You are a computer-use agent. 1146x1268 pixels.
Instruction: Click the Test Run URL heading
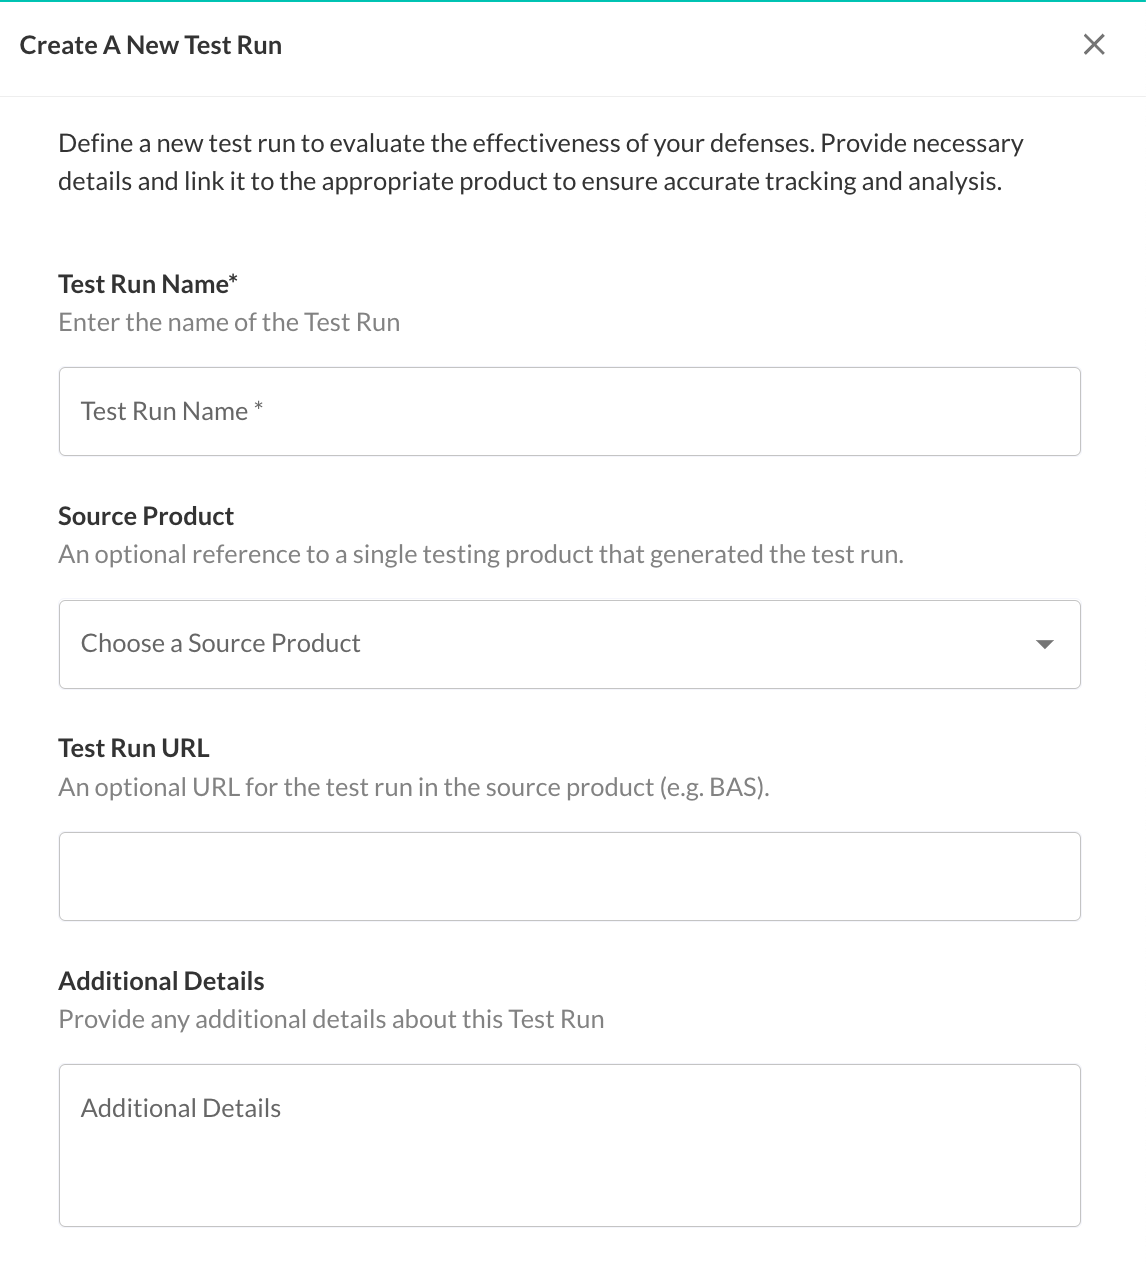point(134,747)
